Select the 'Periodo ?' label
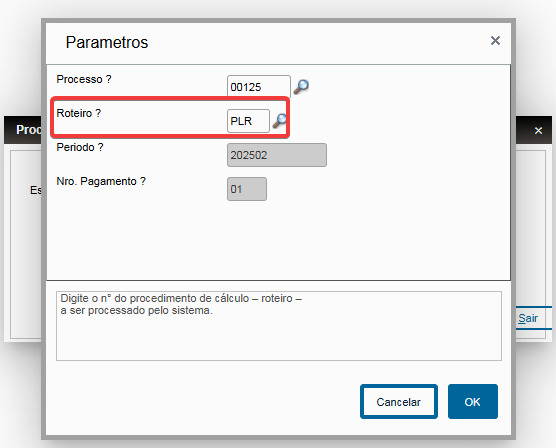The height and width of the screenshot is (448, 556). 80,147
